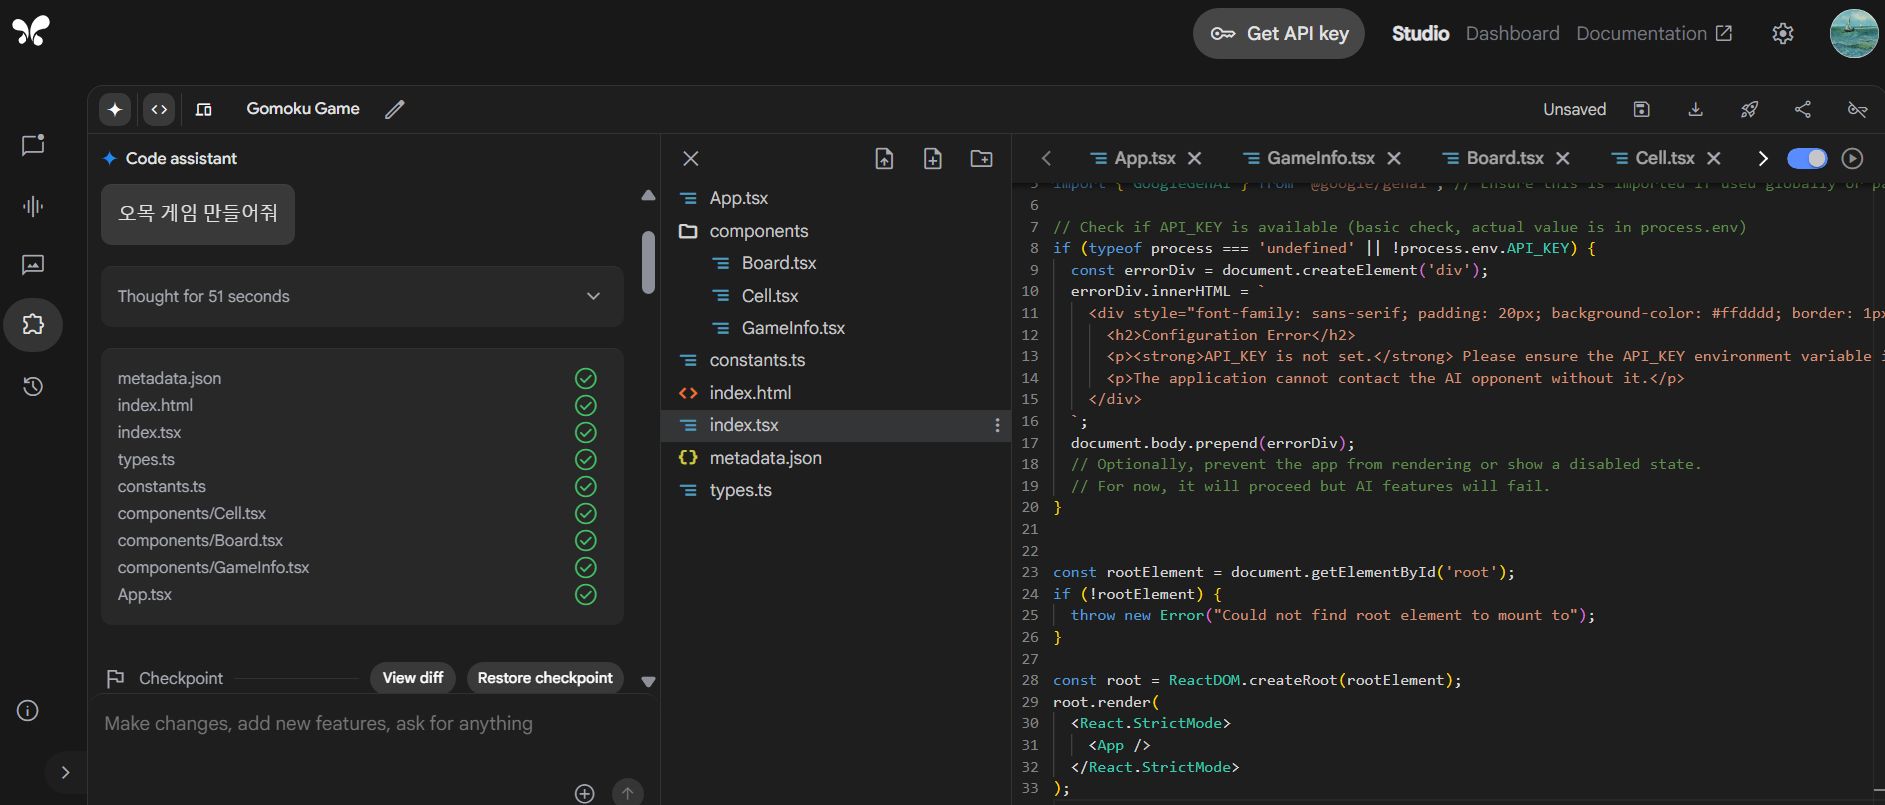
Task: Click the save app icon
Action: (1641, 109)
